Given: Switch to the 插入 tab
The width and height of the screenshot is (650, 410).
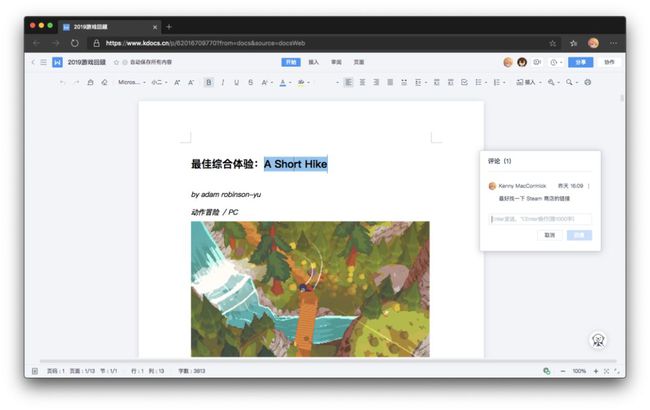Looking at the screenshot, I should [x=313, y=62].
